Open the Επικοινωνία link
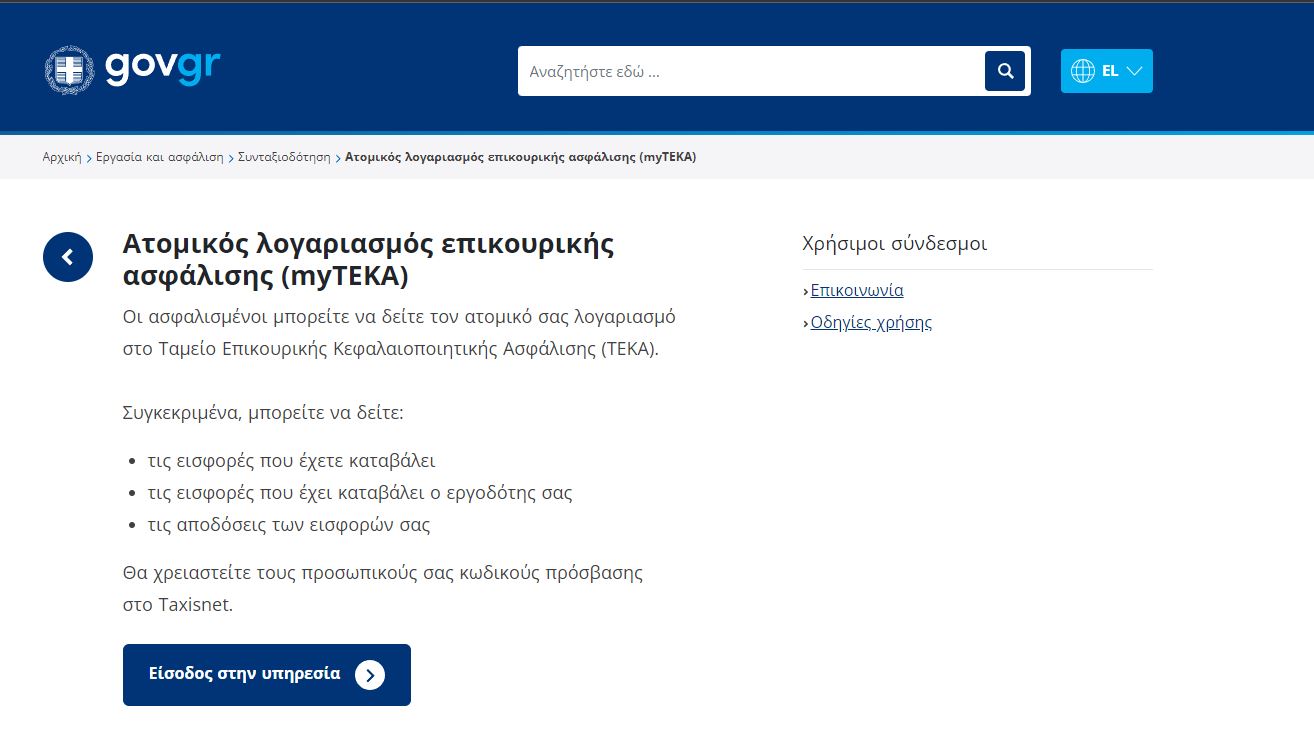The width and height of the screenshot is (1314, 752). [857, 291]
